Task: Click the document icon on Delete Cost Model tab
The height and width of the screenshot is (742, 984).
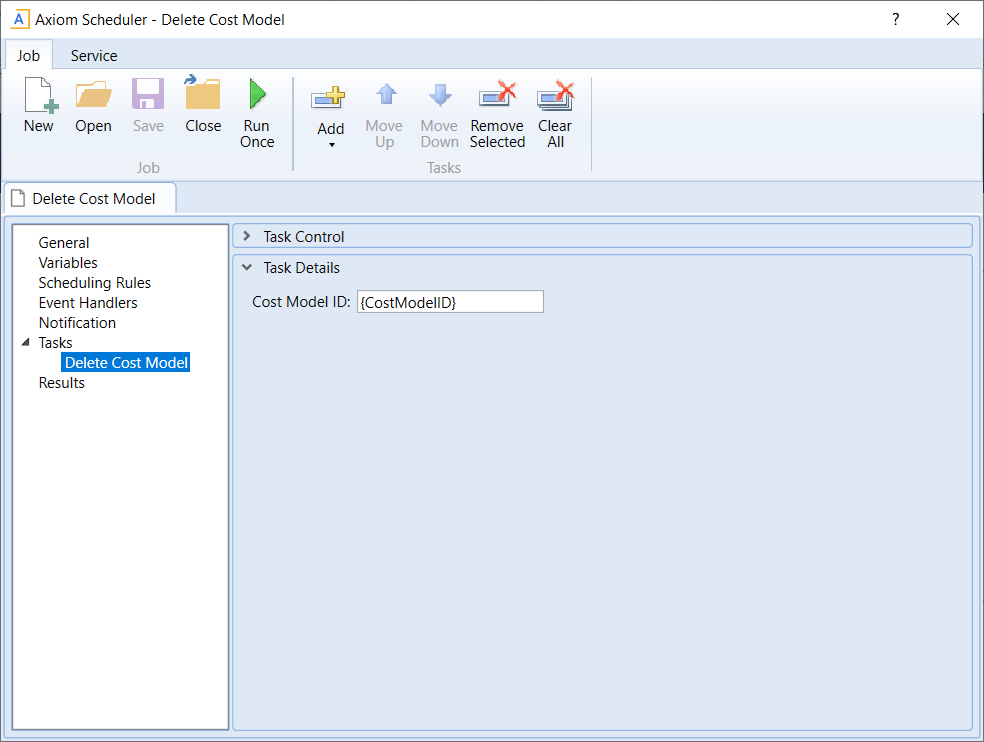Action: [x=18, y=198]
